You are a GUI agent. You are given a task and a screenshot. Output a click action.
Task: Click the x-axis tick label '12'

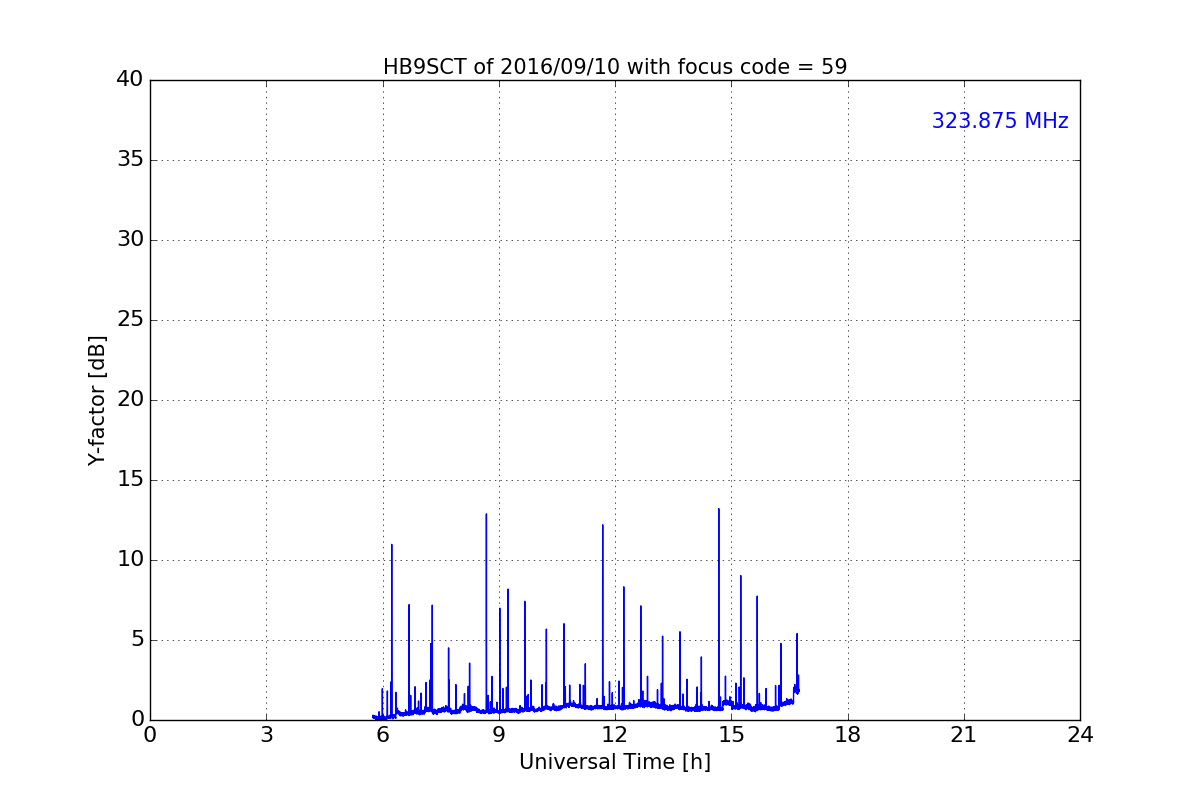coord(615,735)
